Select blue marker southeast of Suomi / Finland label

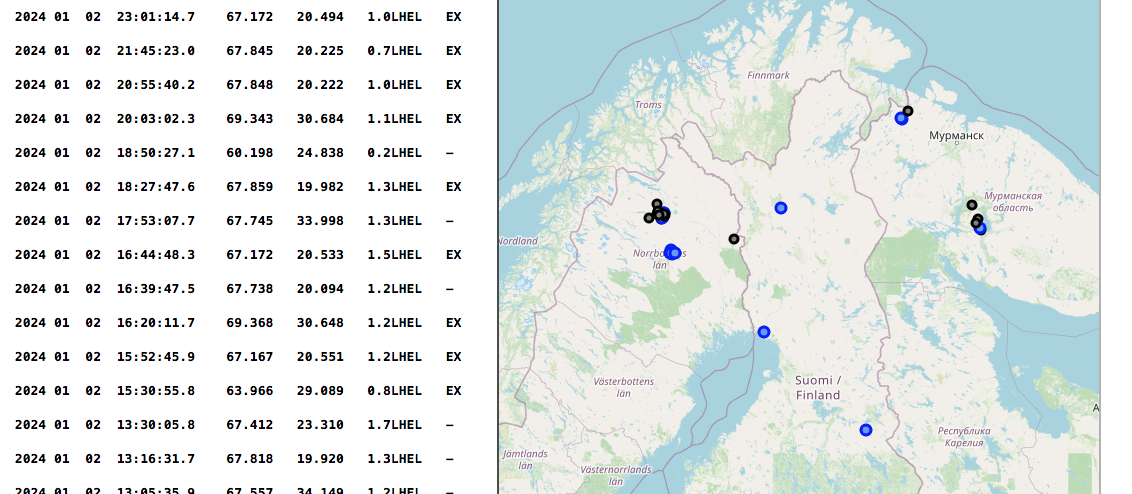pyautogui.click(x=866, y=430)
